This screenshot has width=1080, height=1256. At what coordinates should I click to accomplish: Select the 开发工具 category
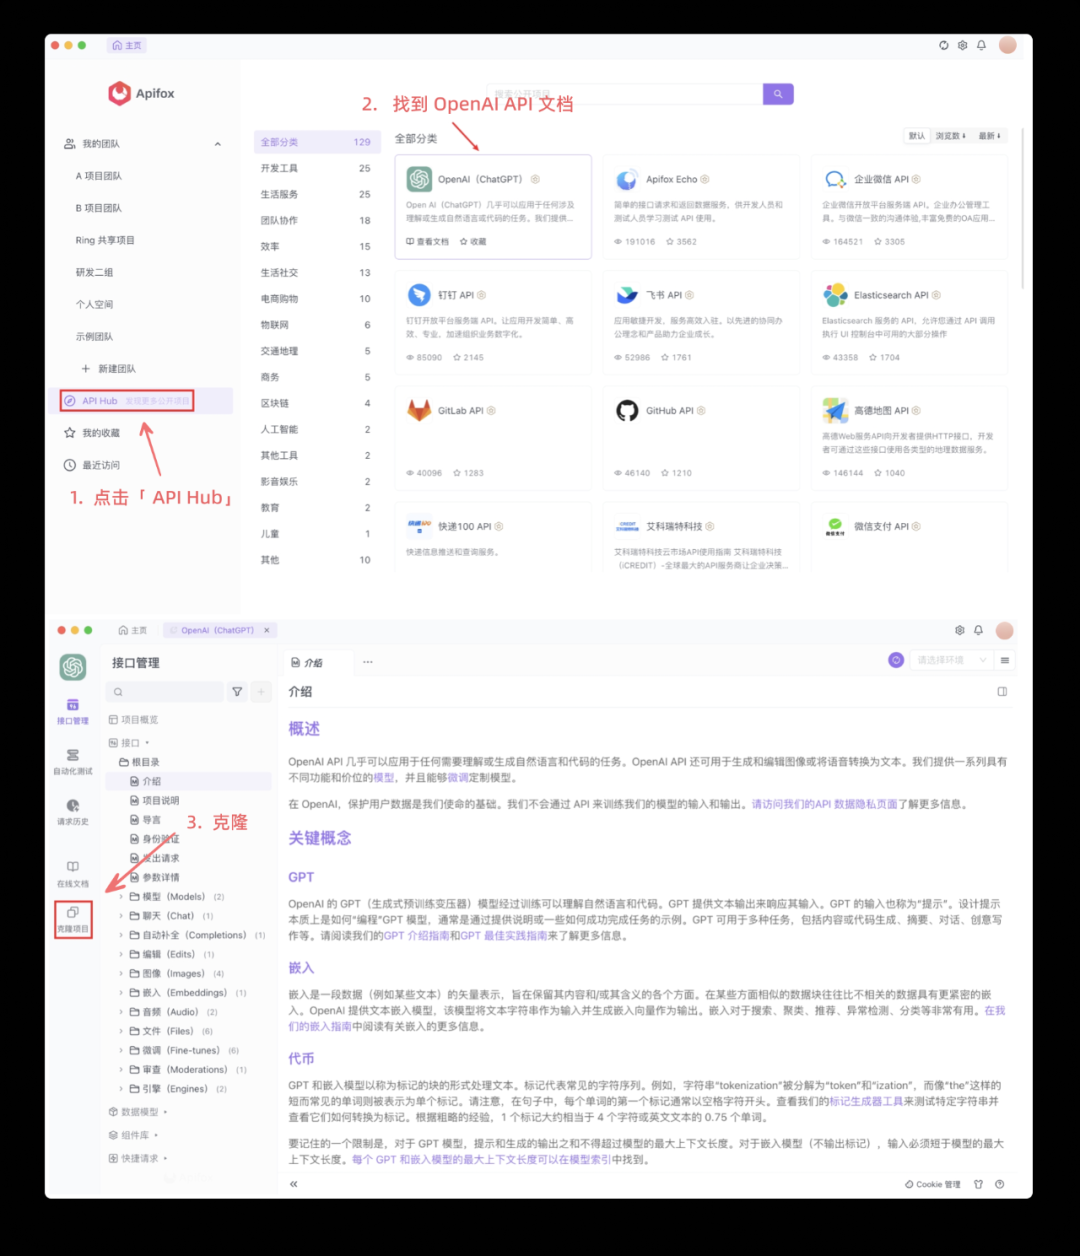click(315, 168)
